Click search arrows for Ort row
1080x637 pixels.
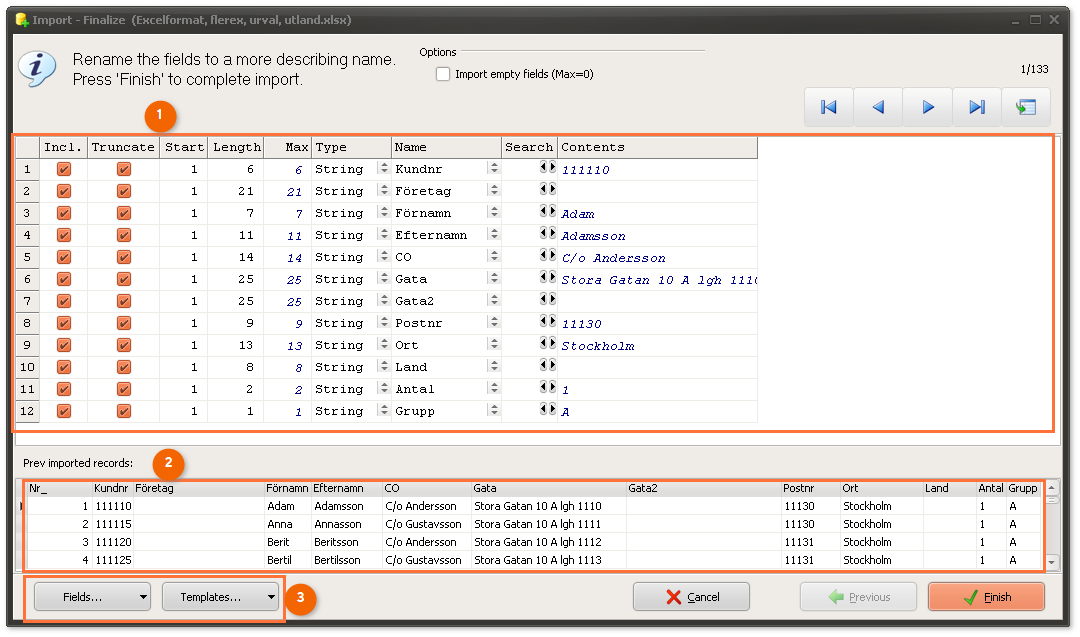548,344
